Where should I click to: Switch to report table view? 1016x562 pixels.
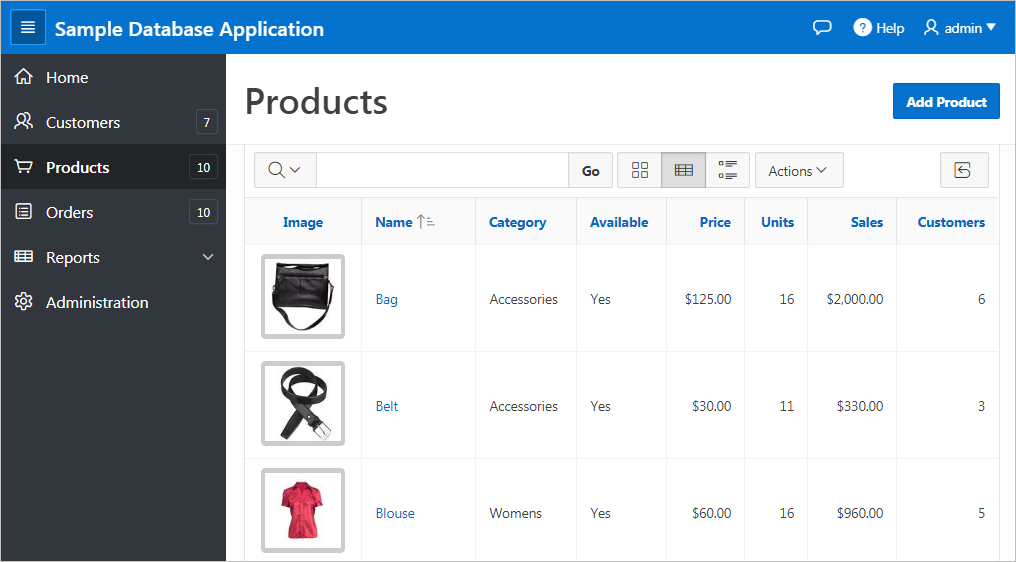tap(684, 171)
